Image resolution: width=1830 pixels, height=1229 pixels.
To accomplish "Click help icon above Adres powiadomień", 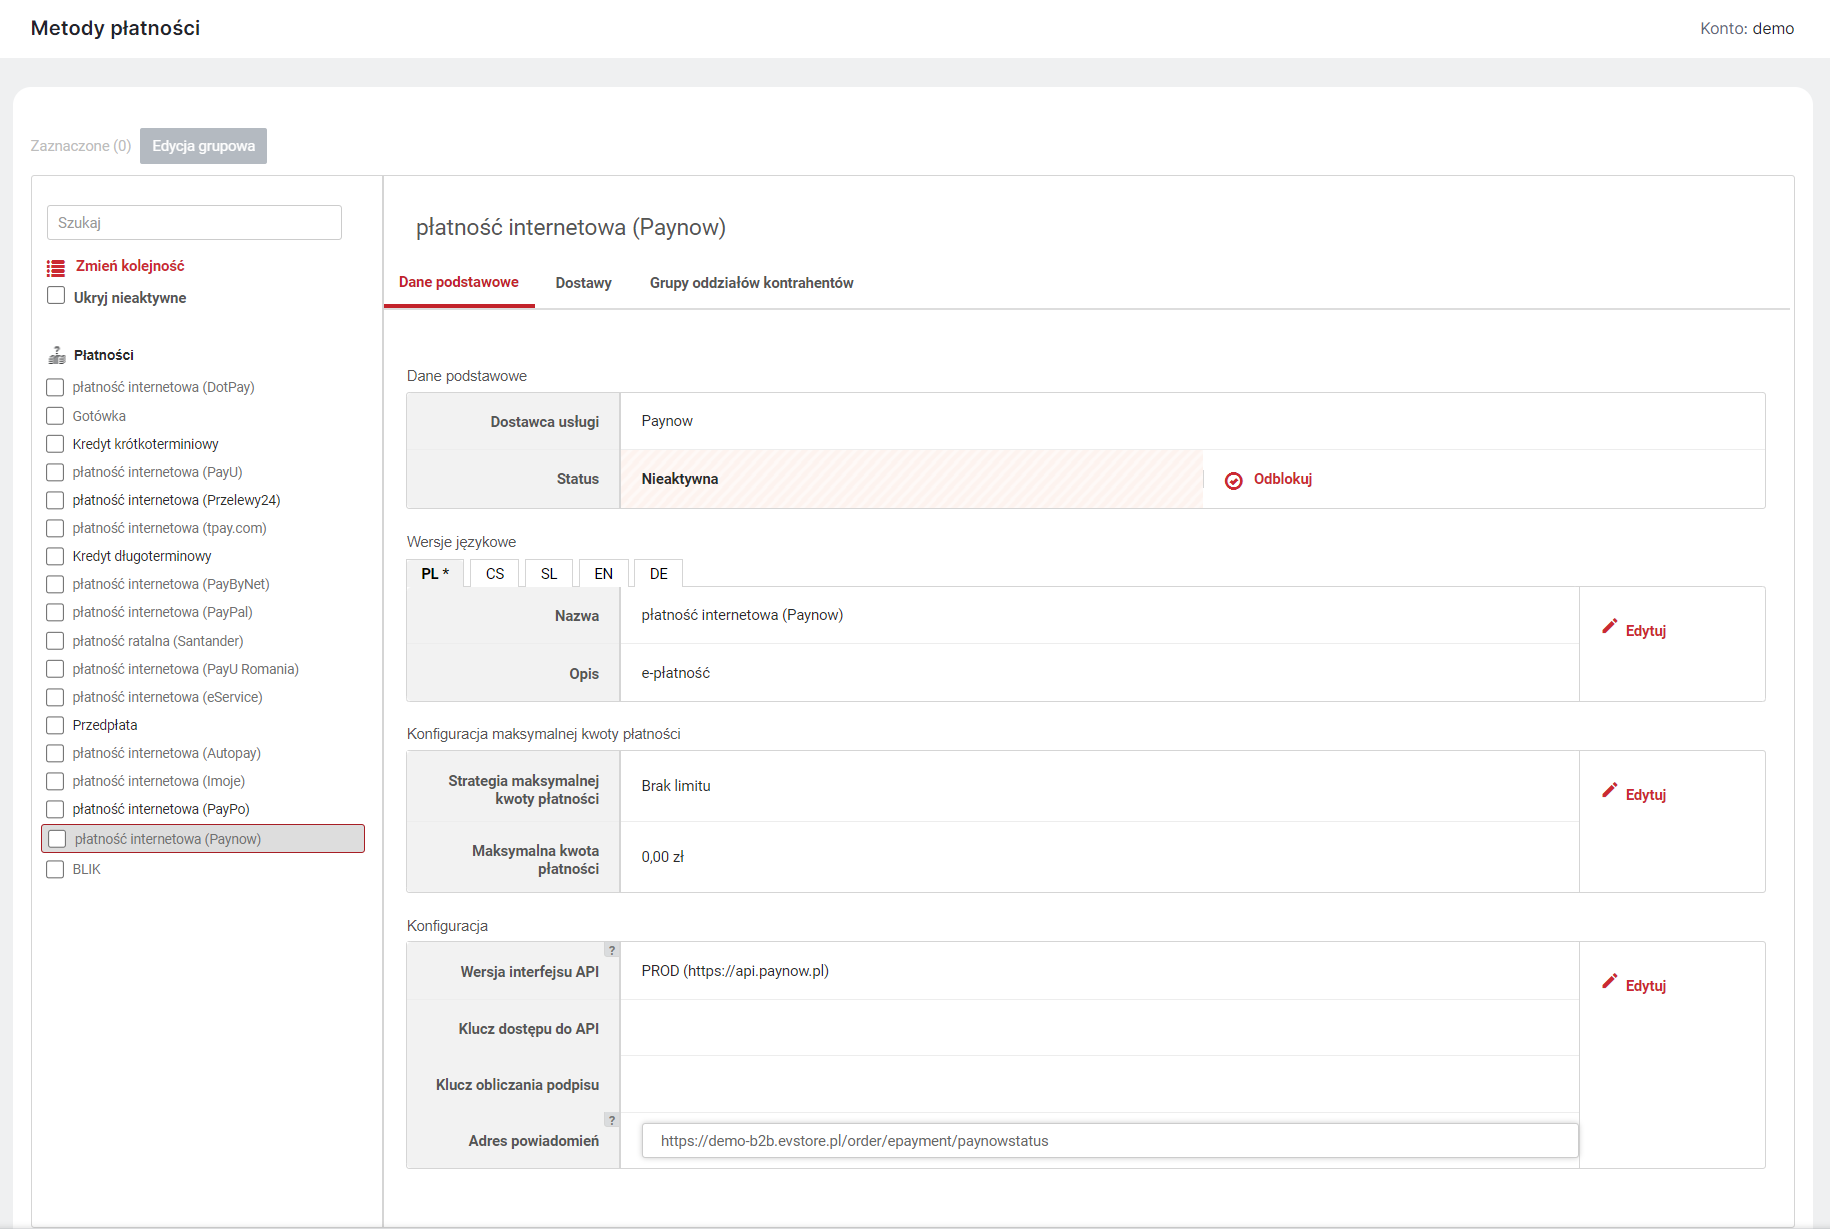I will point(612,1120).
